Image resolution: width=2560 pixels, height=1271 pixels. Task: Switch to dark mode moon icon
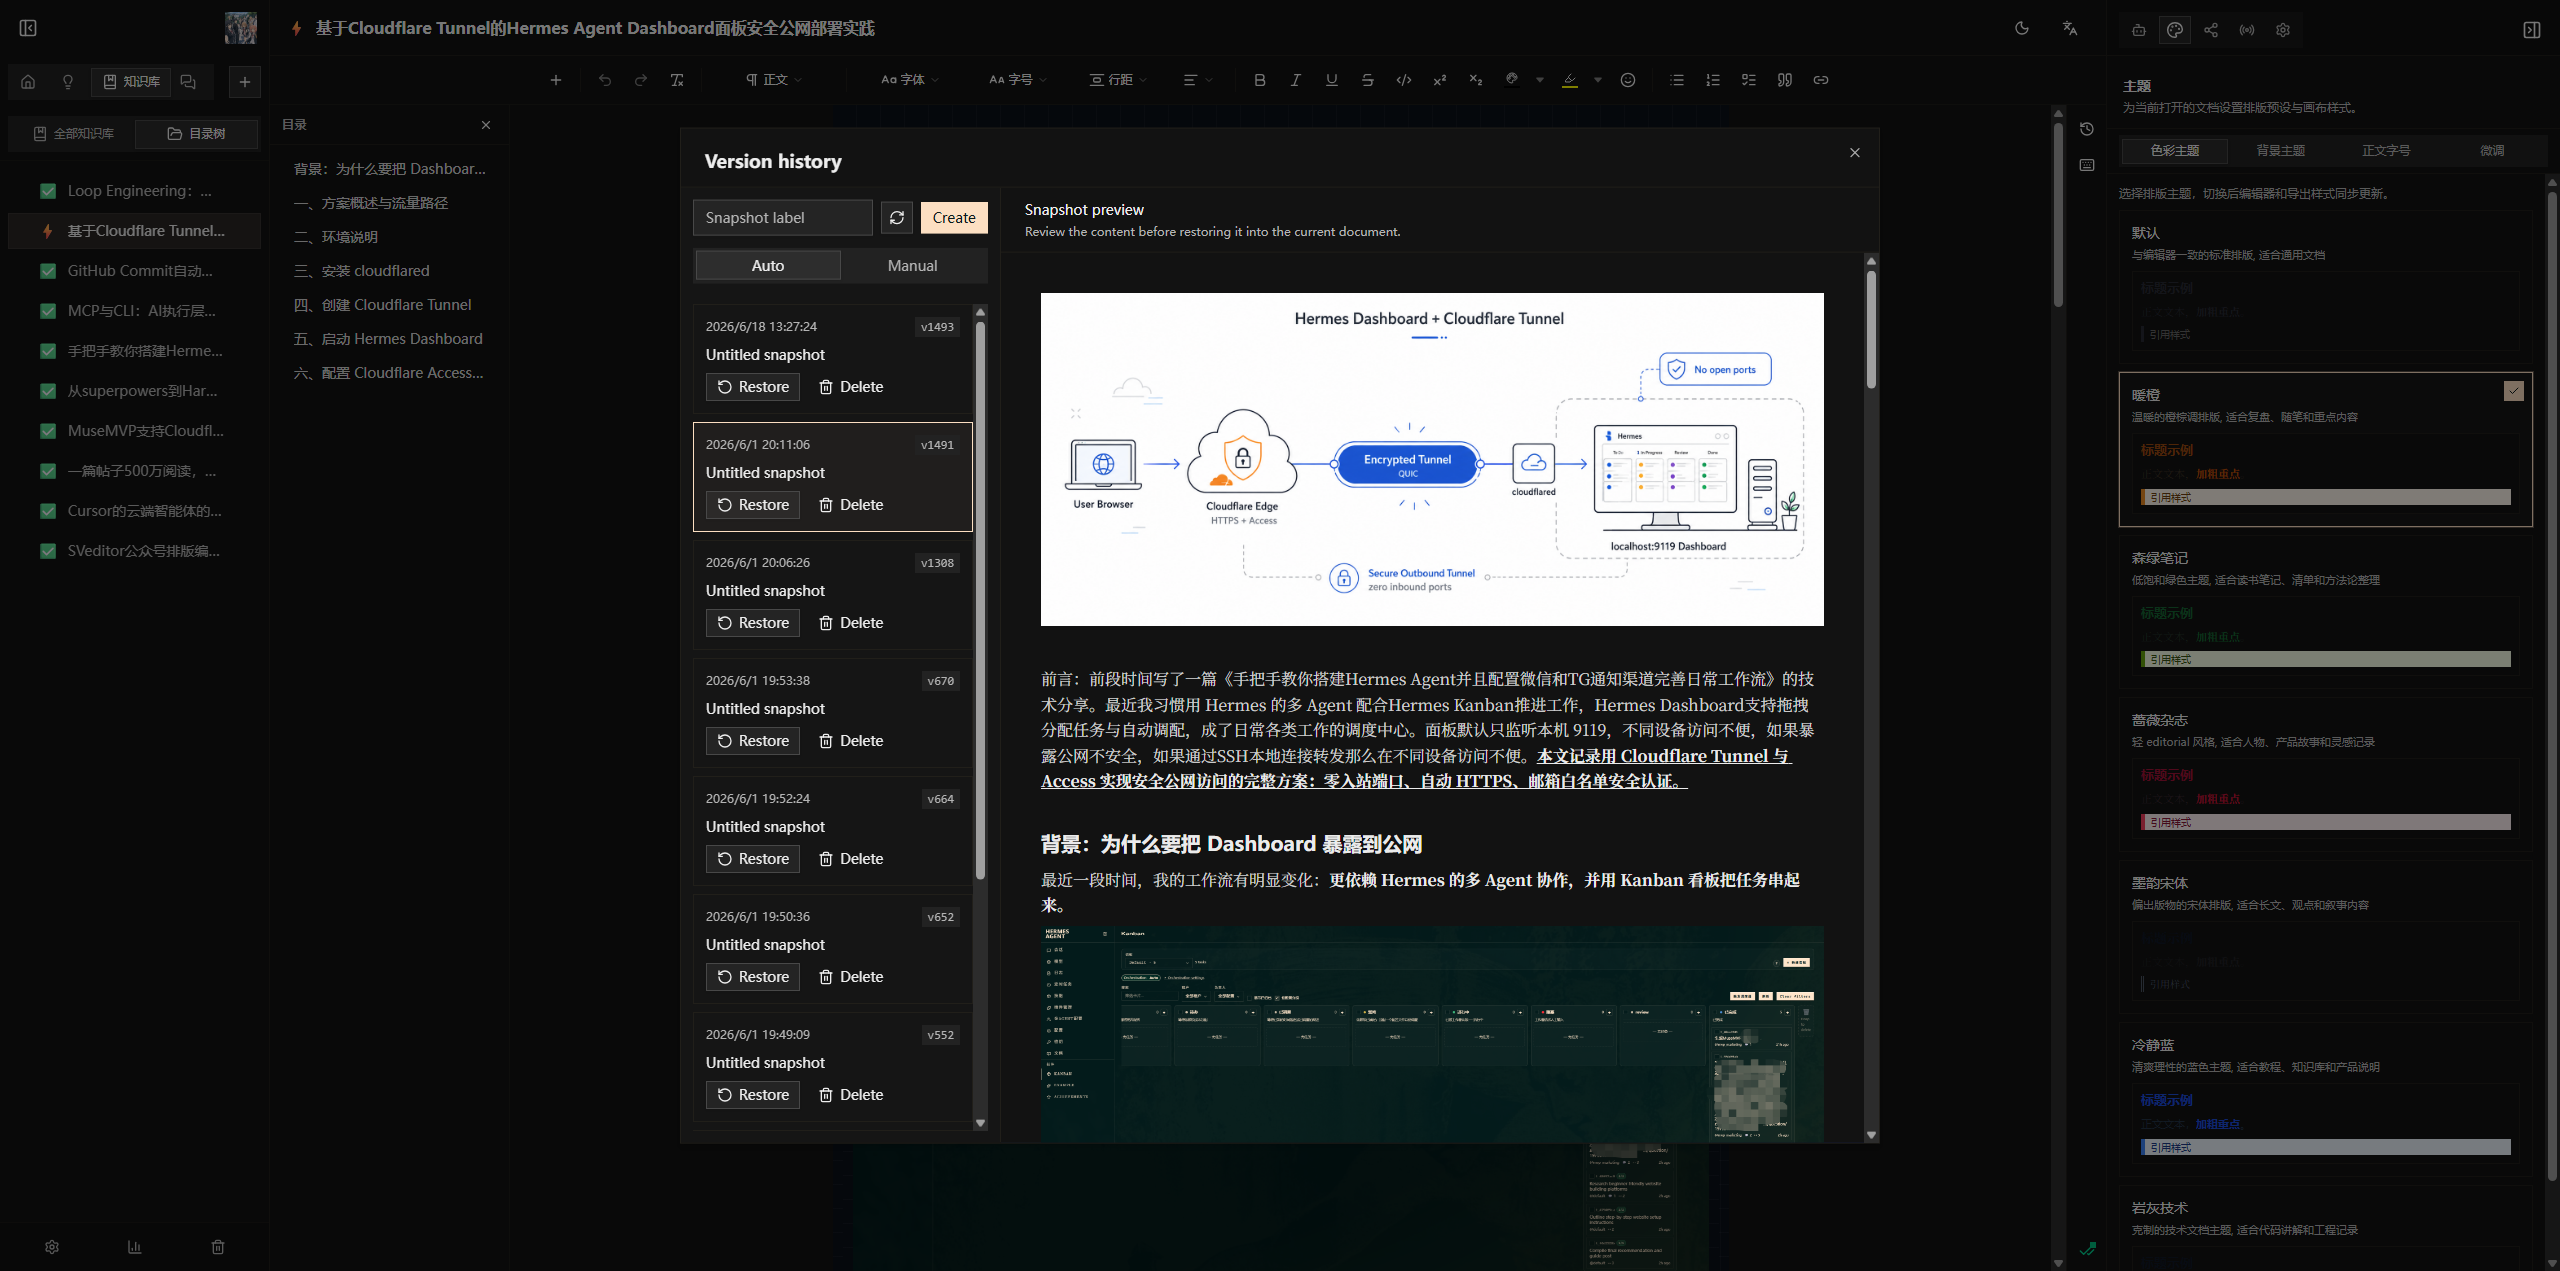pyautogui.click(x=2022, y=28)
